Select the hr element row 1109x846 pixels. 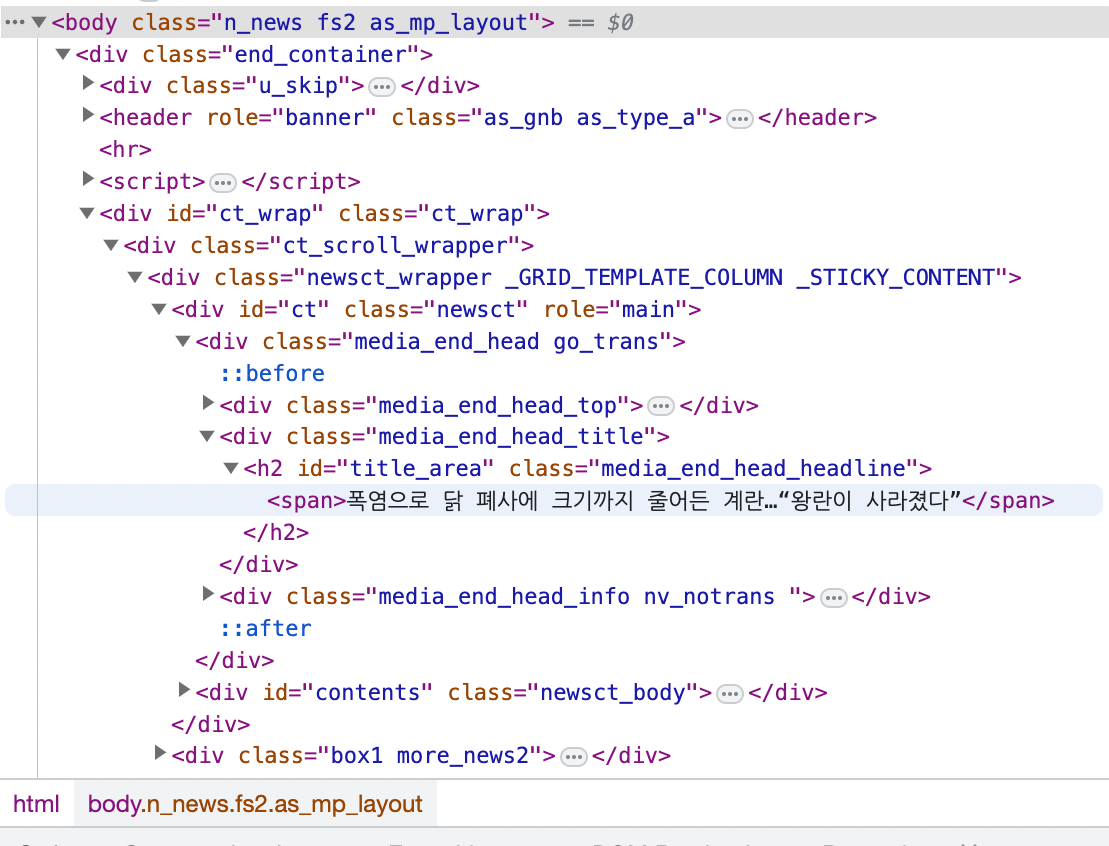(126, 150)
